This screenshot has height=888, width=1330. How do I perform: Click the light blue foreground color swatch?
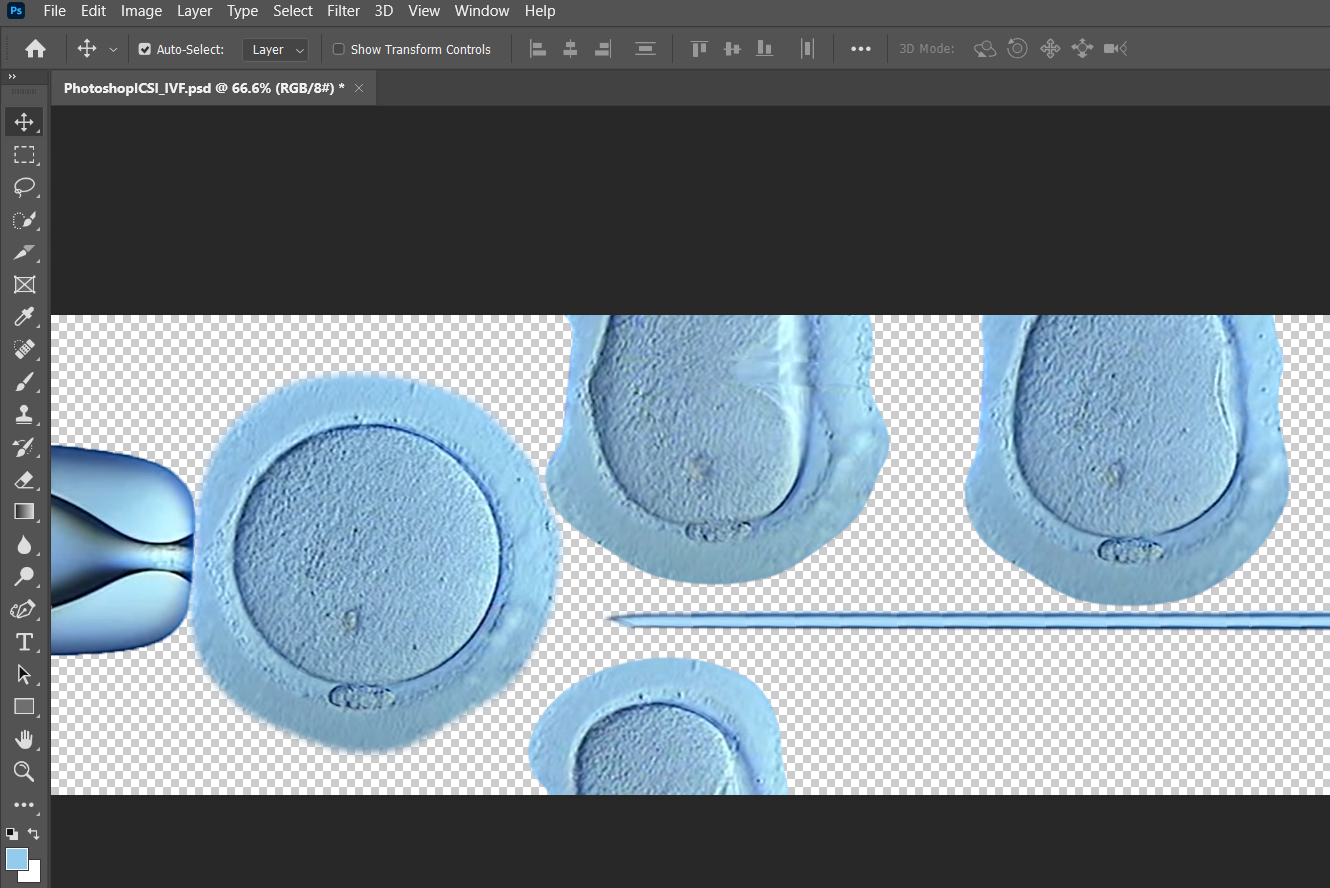[x=17, y=859]
